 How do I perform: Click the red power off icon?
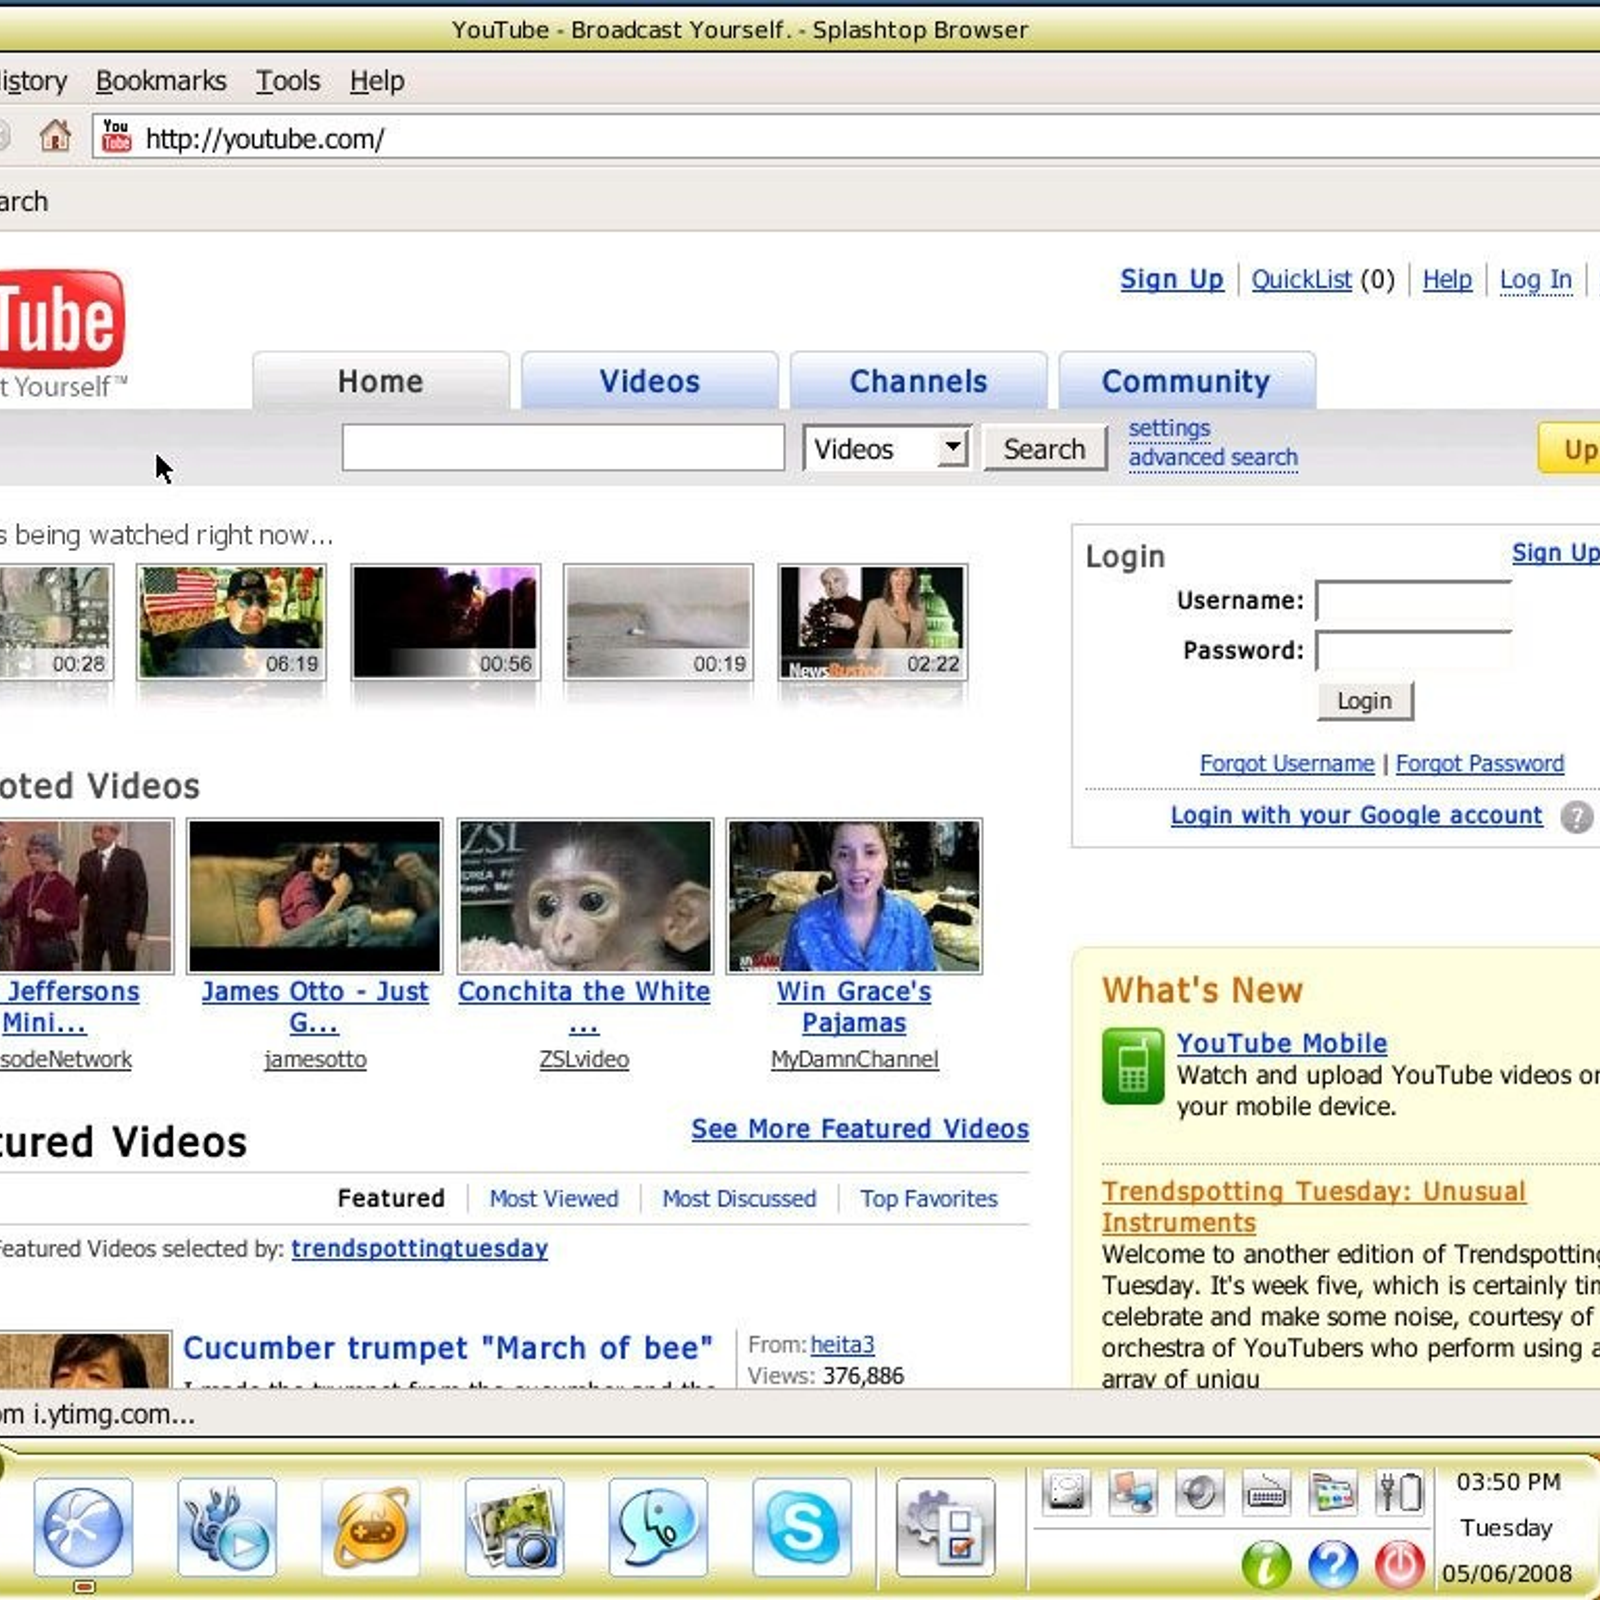pyautogui.click(x=1400, y=1565)
